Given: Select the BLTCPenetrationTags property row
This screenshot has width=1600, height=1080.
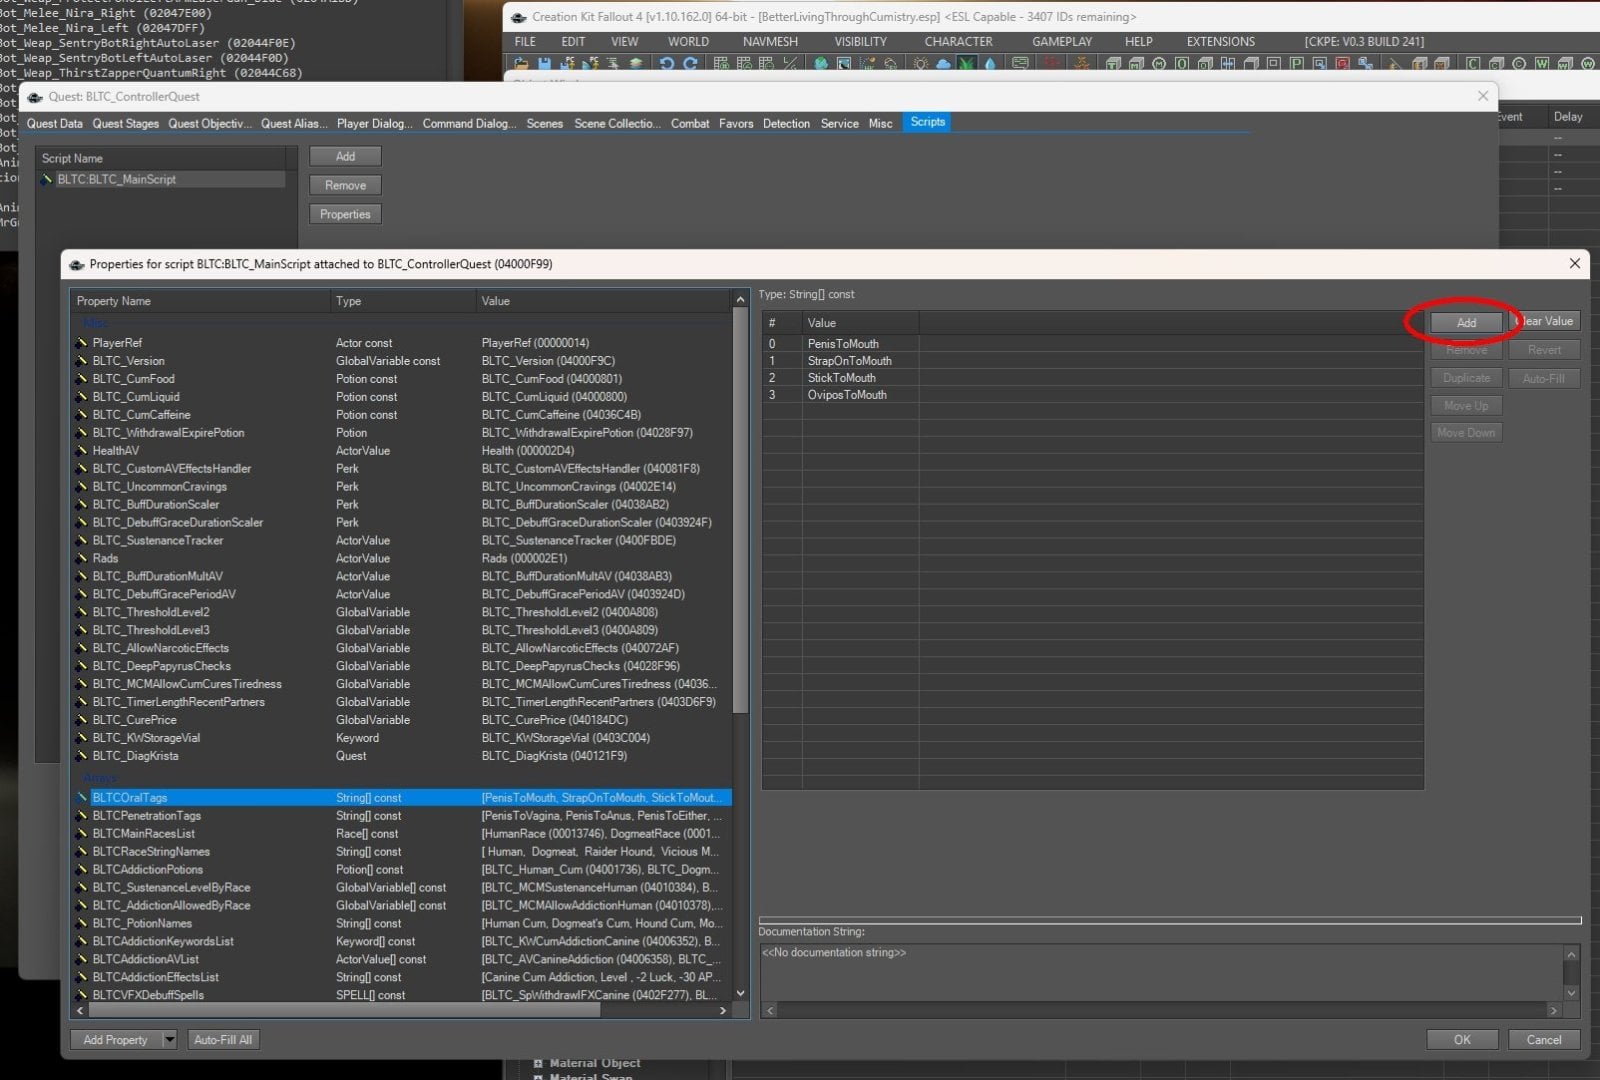Looking at the screenshot, I should click(402, 816).
